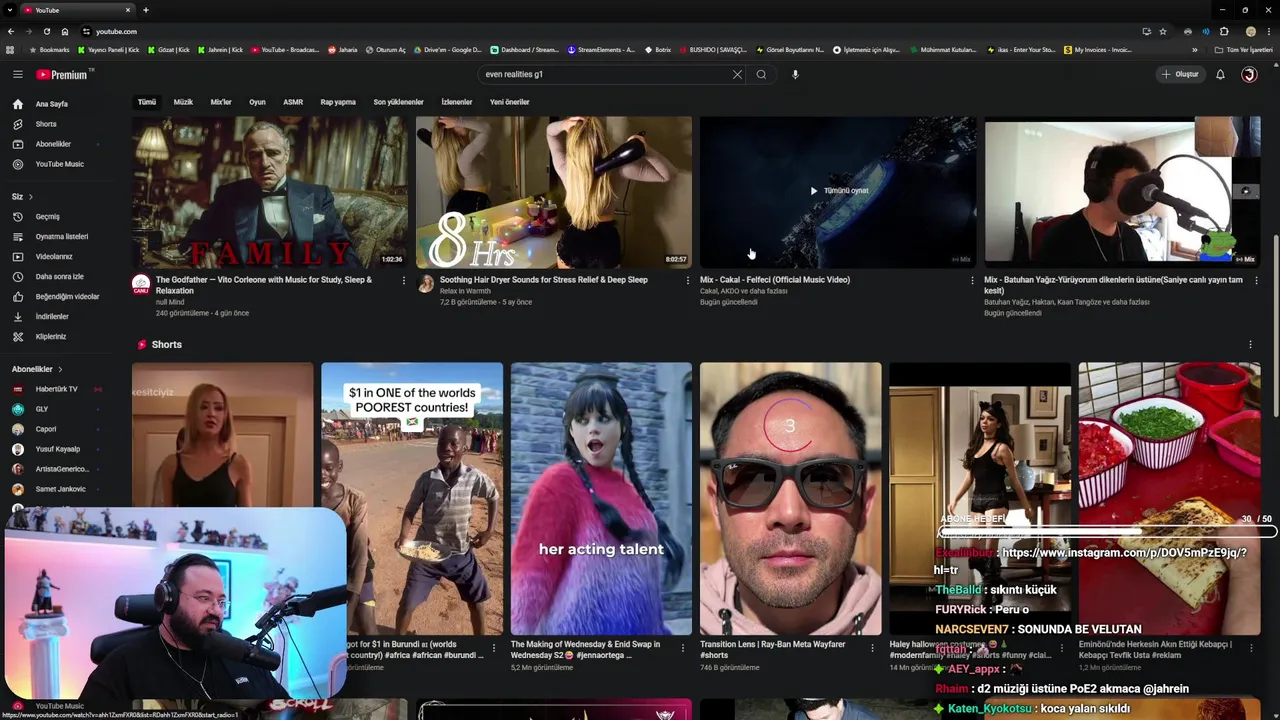Screen dimensions: 1280x720
Task: Select the Oyun filter chip
Action: point(257,102)
